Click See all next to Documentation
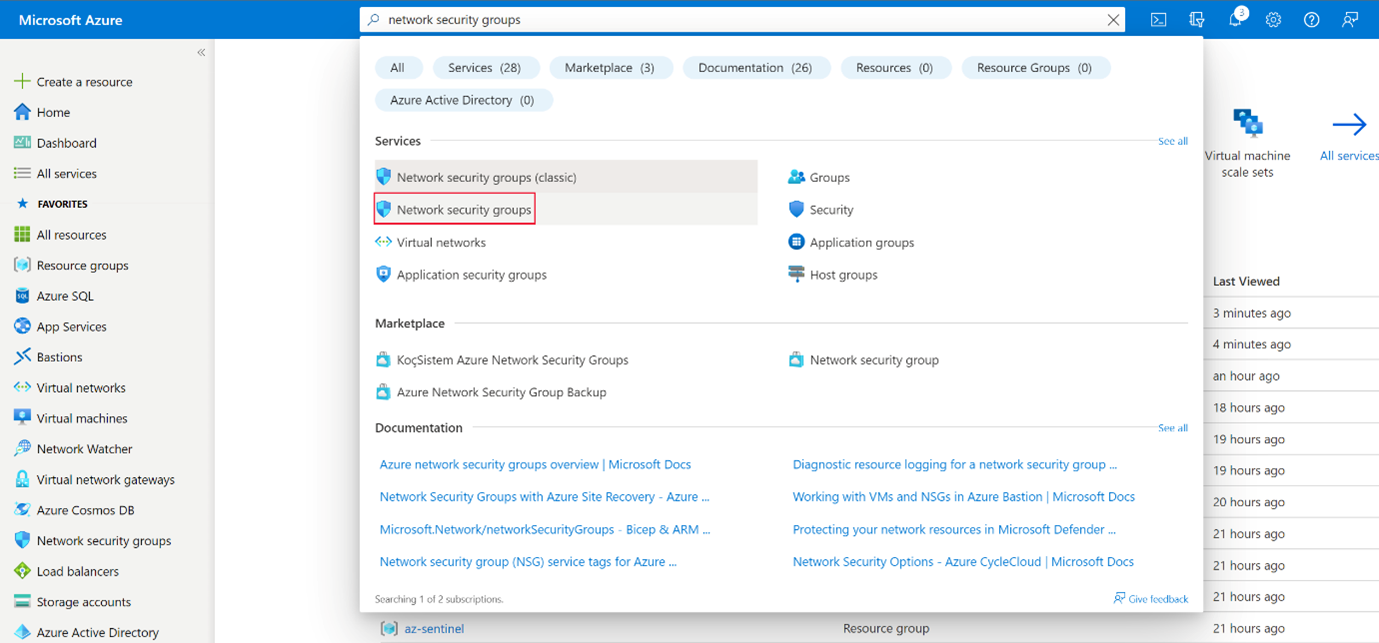This screenshot has width=1379, height=643. (x=1173, y=428)
